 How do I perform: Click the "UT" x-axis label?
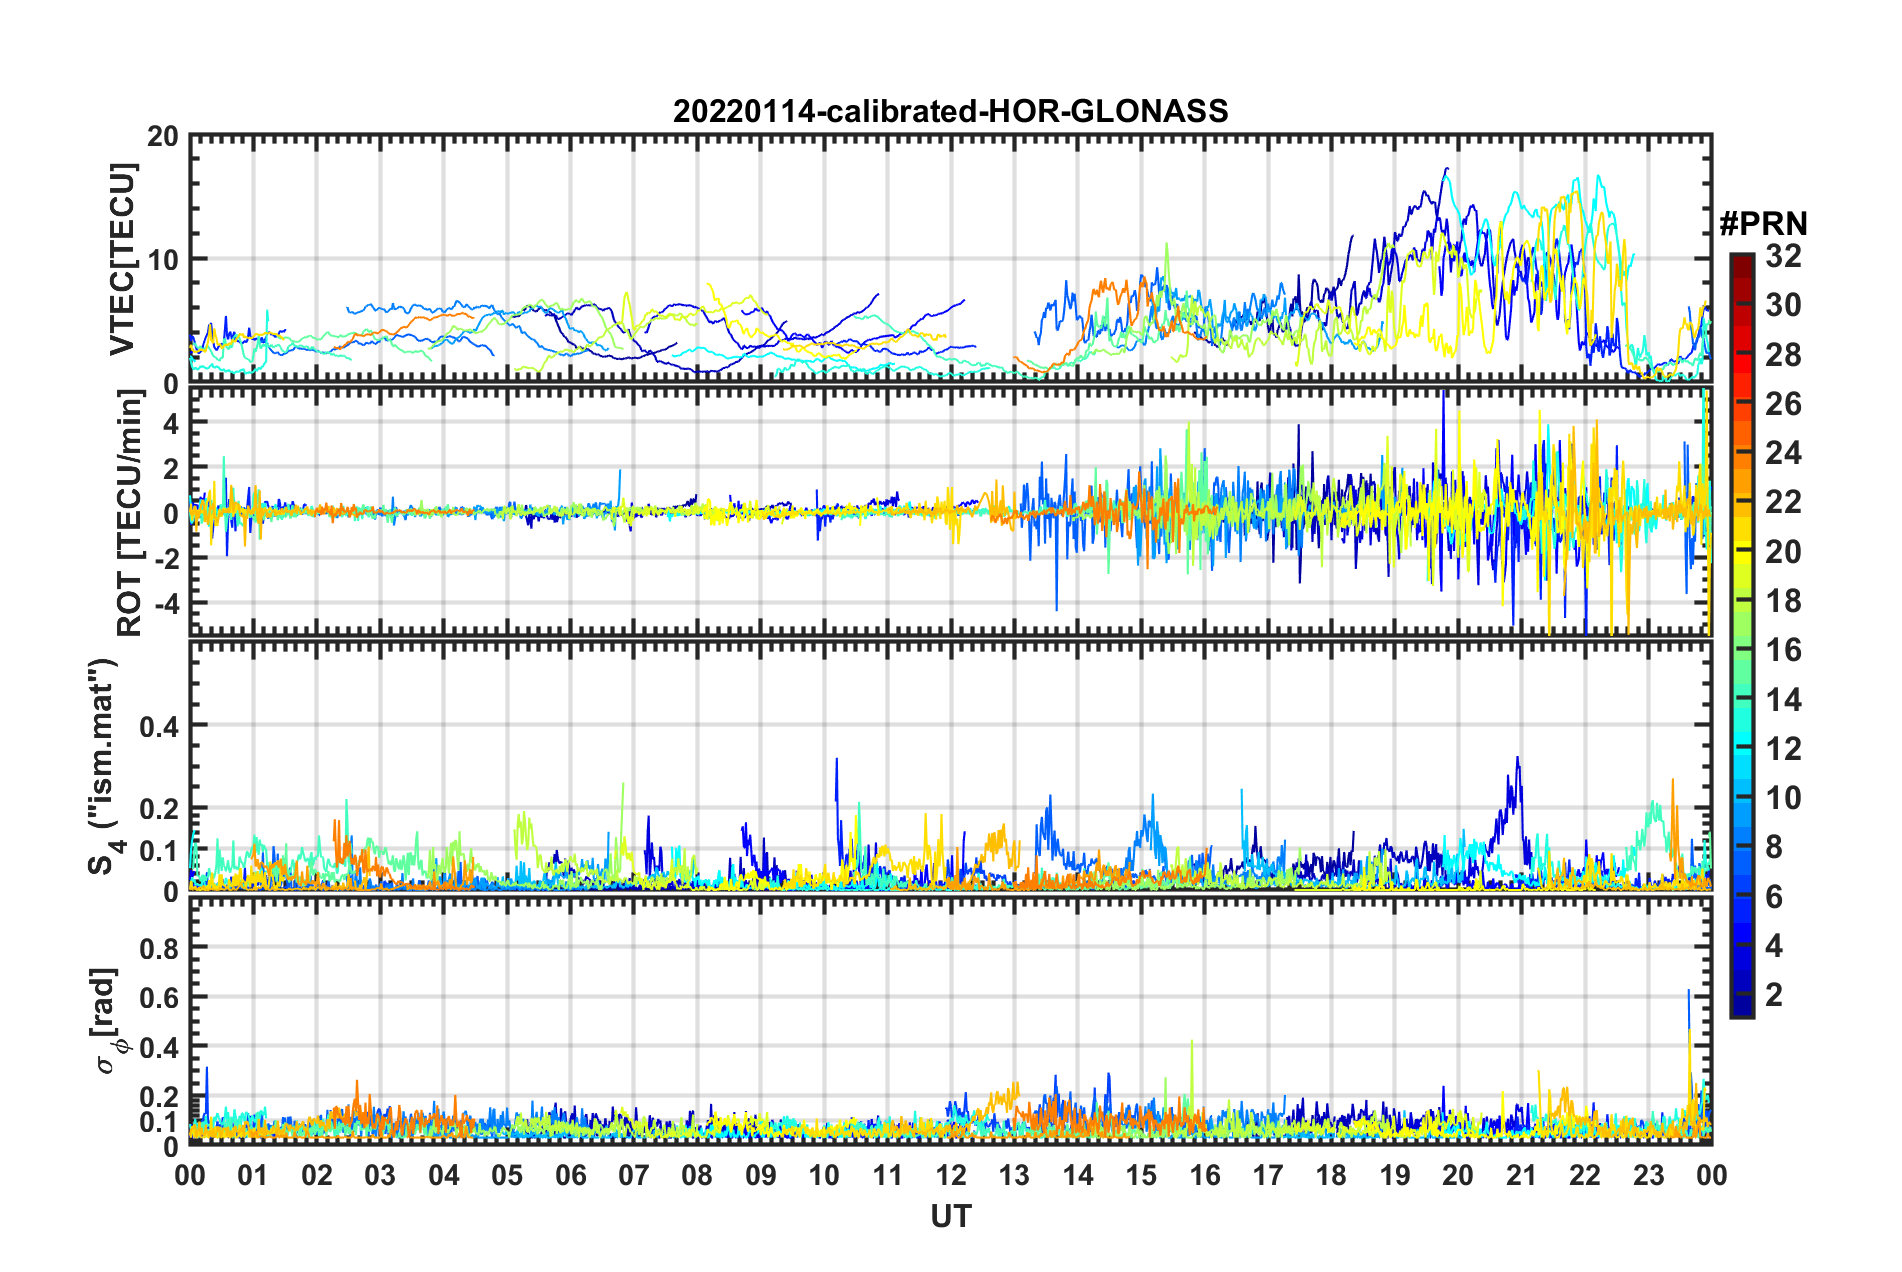pyautogui.click(x=951, y=1216)
